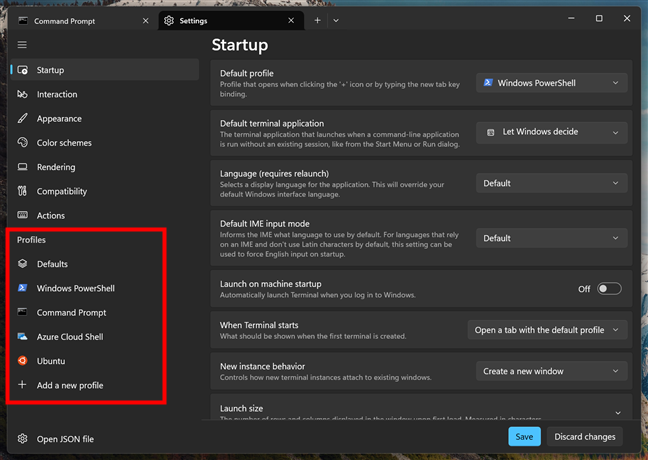The width and height of the screenshot is (648, 460).
Task: Click the Profiles section header text
Action: (x=31, y=240)
